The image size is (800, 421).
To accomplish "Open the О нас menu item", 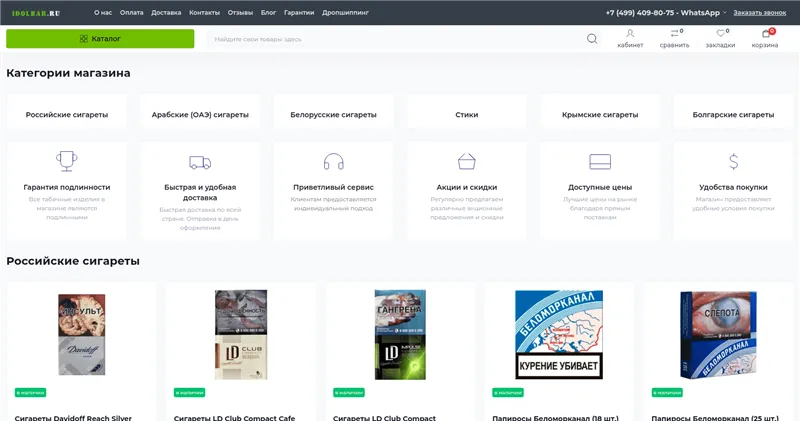I will [x=103, y=13].
